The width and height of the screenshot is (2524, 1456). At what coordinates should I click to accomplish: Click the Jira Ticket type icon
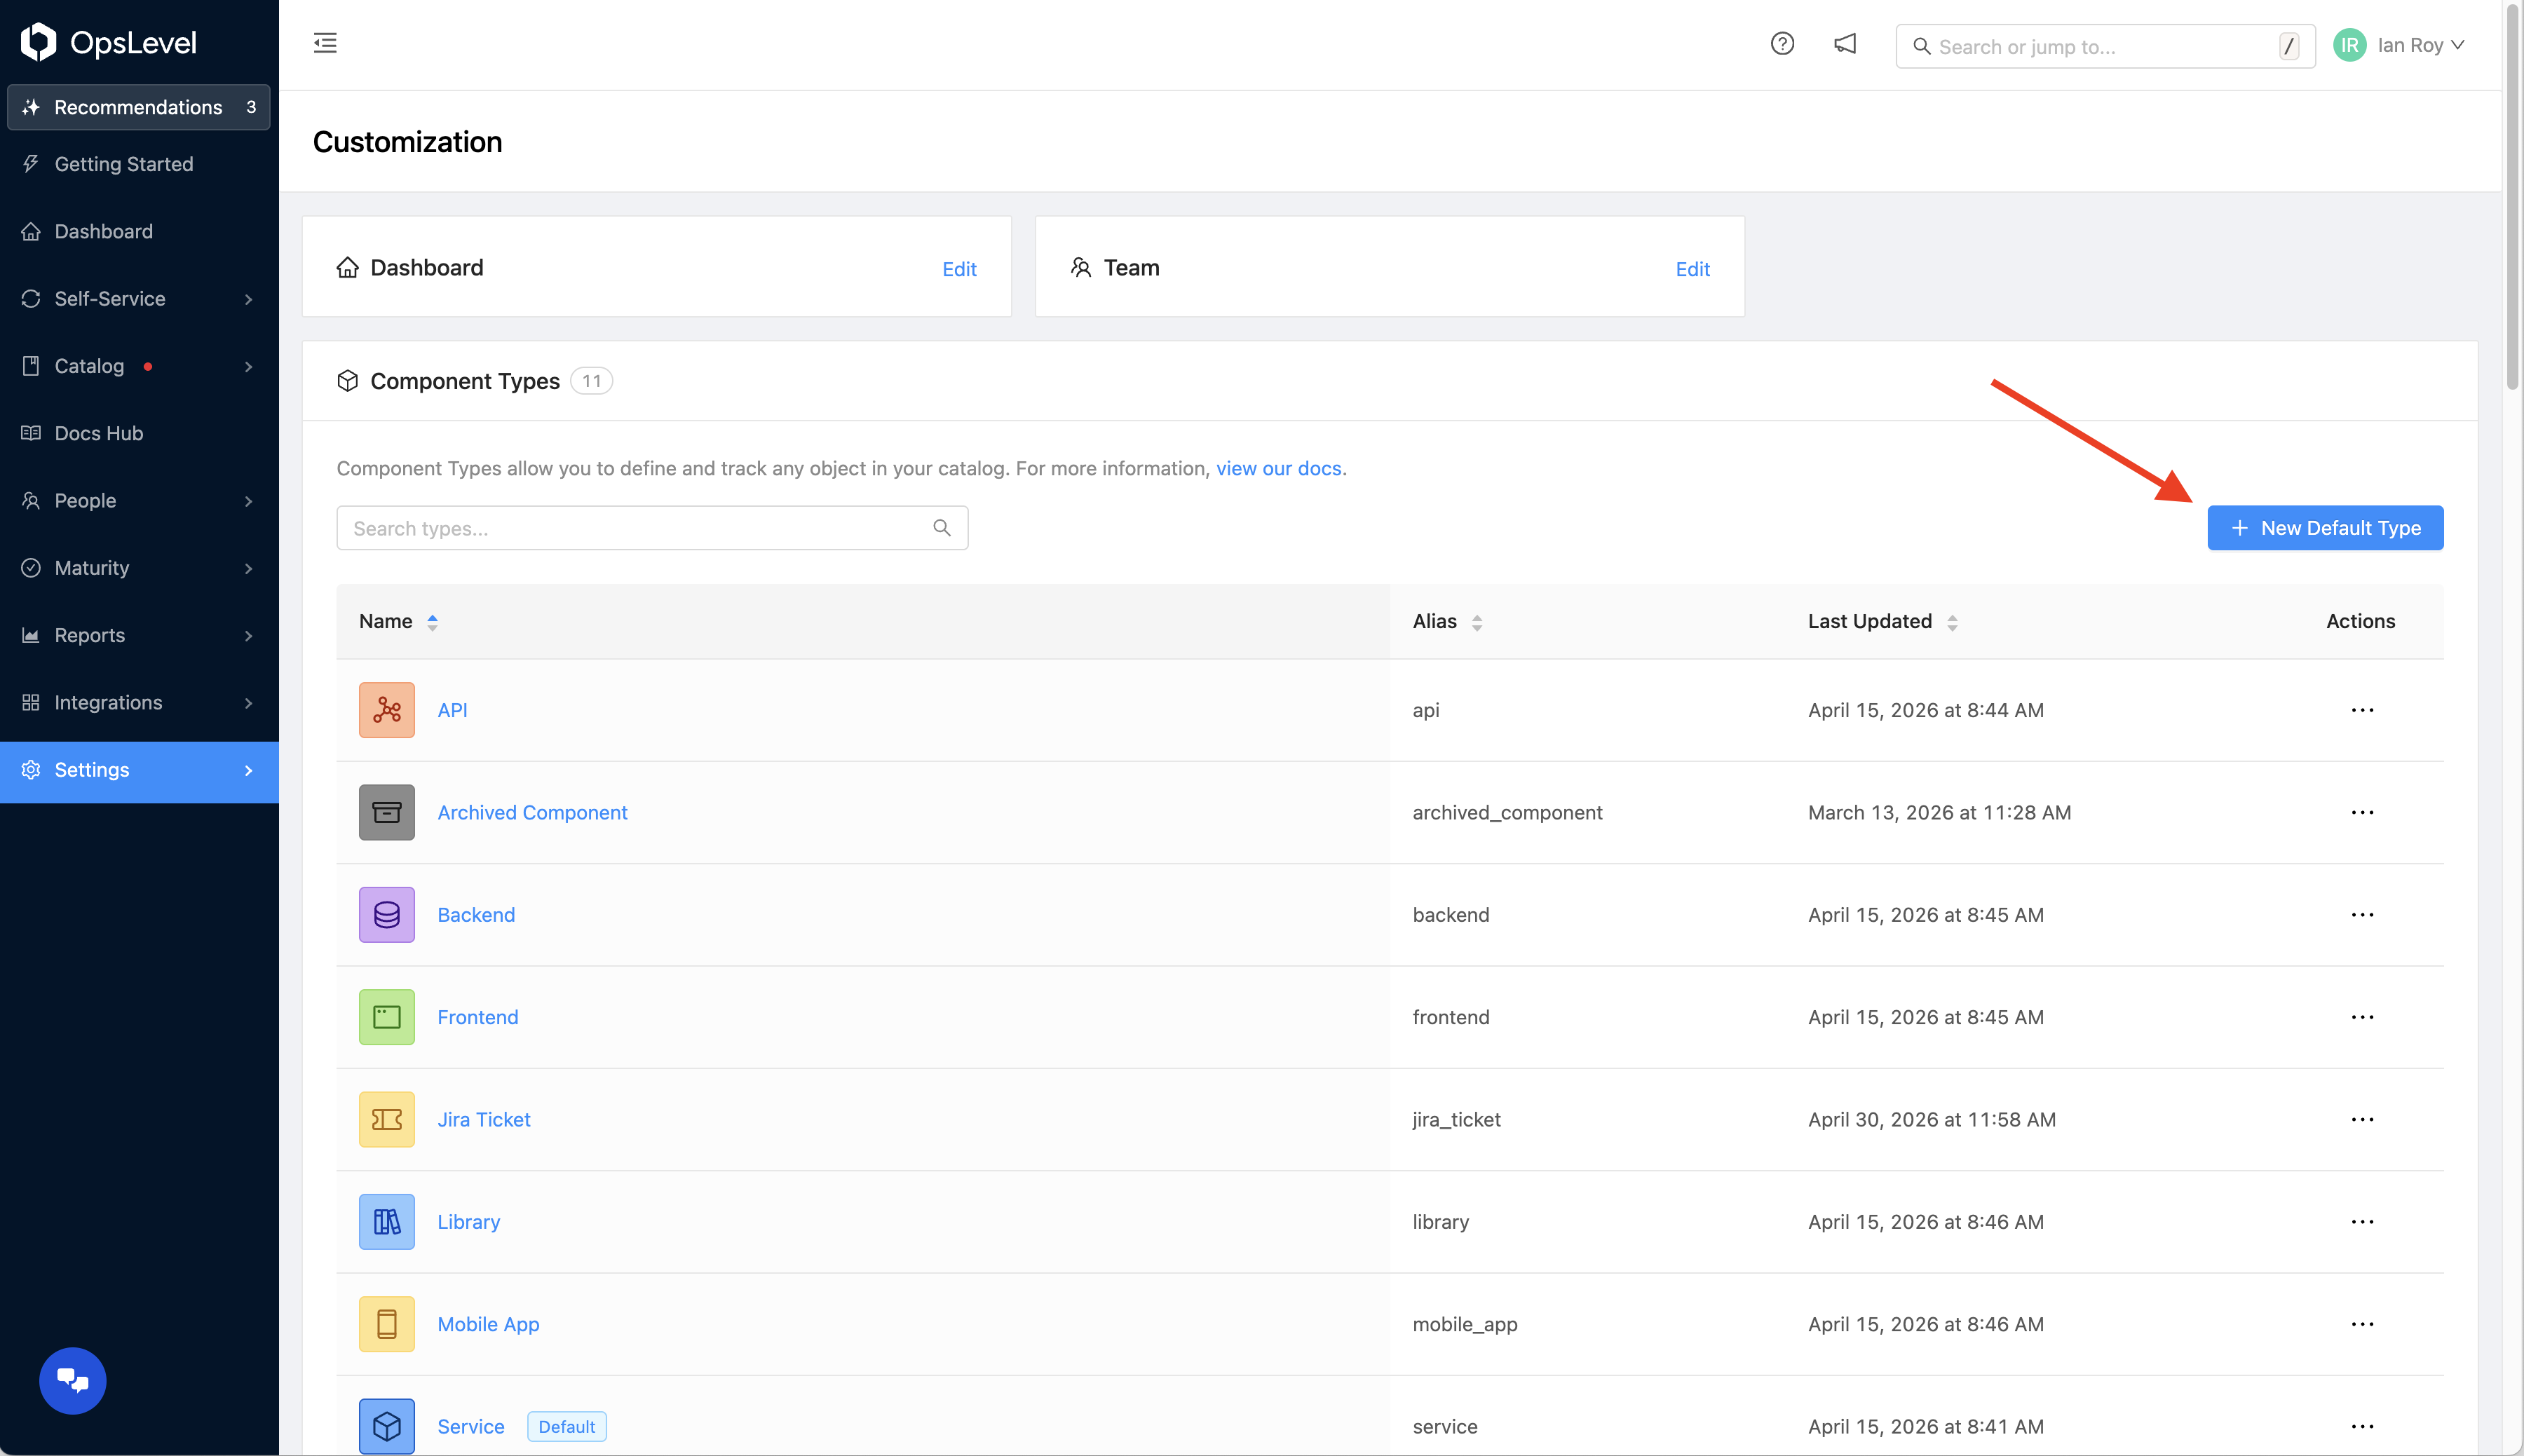(x=387, y=1119)
